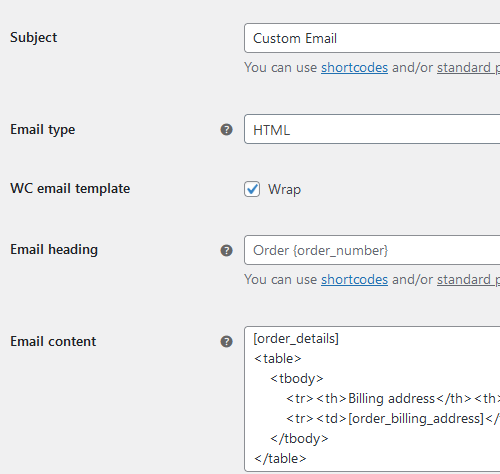Click the Wrap label text
Viewport: 500px width, 474px height.
tap(284, 190)
